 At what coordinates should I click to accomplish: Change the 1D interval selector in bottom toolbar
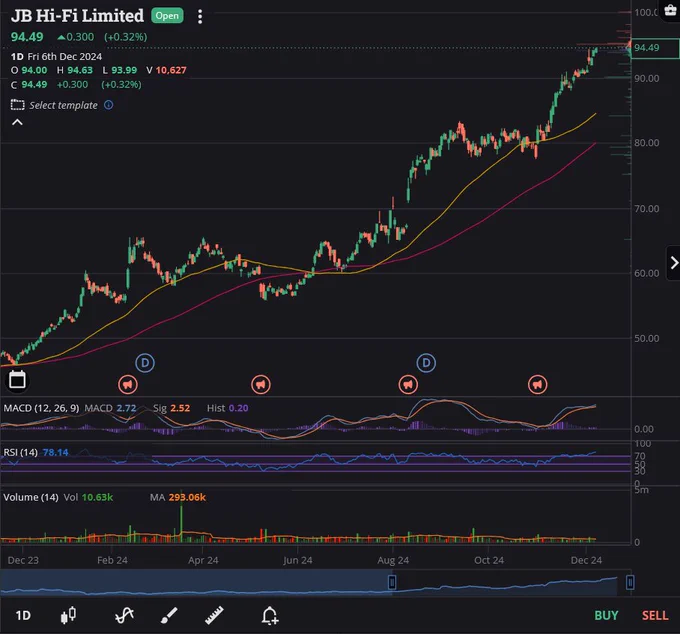[x=23, y=616]
